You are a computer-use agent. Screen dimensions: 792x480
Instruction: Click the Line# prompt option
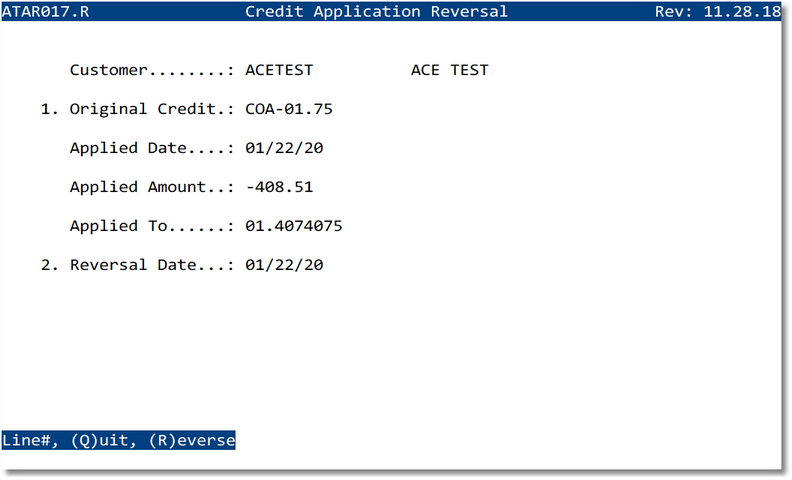30,440
